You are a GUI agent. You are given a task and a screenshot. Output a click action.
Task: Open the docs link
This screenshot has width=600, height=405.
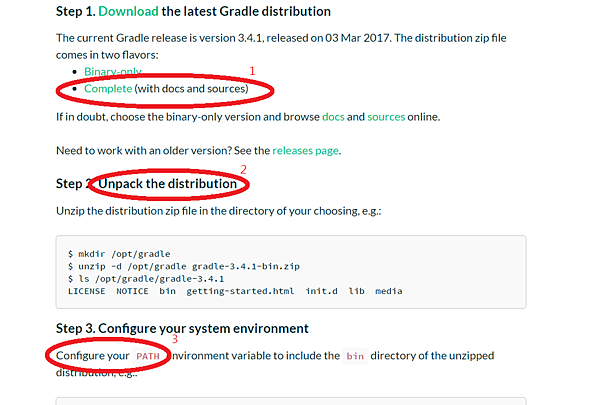point(333,117)
